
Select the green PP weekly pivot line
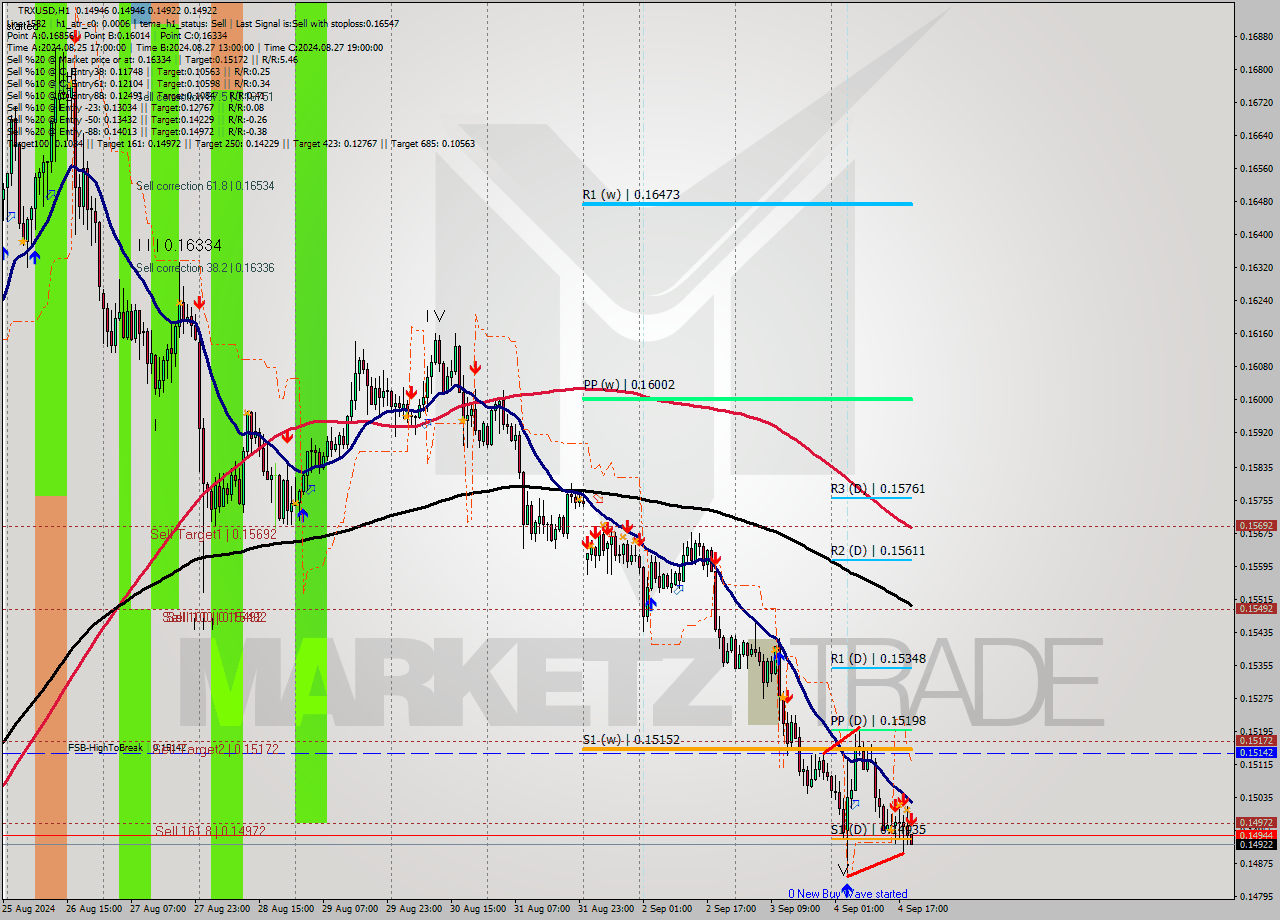point(747,399)
